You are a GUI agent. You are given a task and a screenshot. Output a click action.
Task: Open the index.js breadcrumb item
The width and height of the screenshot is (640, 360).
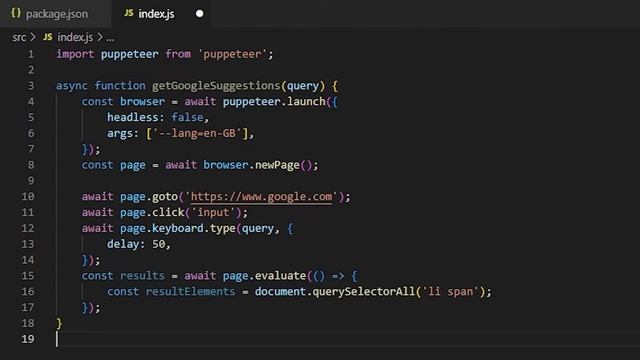pos(75,38)
